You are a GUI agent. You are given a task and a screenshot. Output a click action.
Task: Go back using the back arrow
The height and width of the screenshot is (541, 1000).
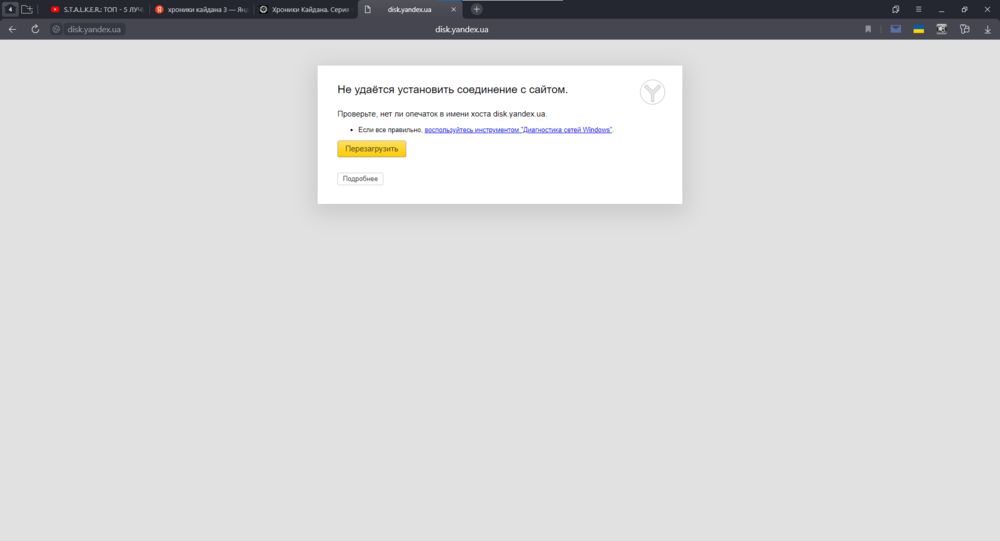(x=12, y=29)
